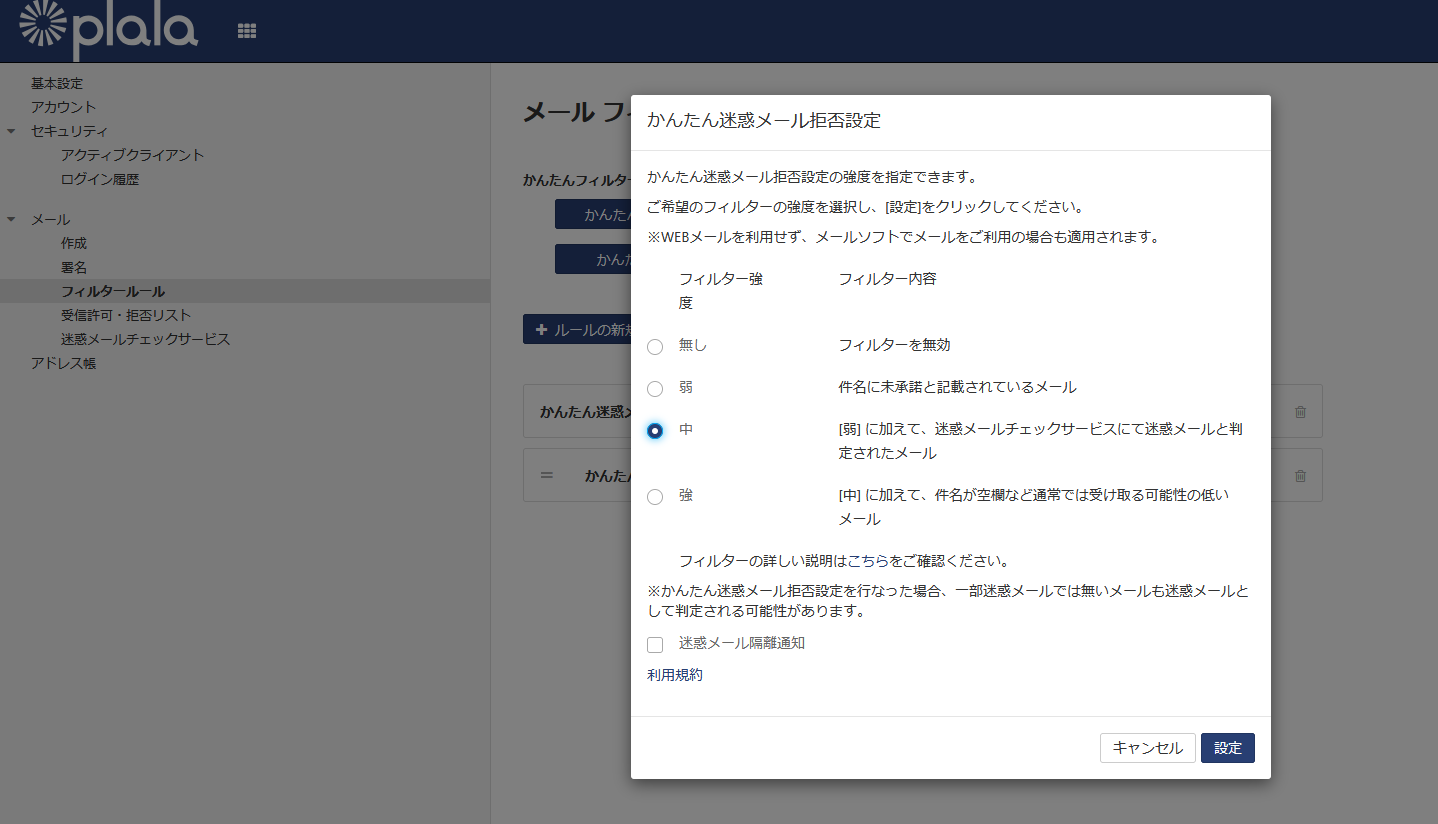Viewport: 1438px width, 824px height.
Task: Open アドレス帳 from the sidebar
Action: pos(66,363)
